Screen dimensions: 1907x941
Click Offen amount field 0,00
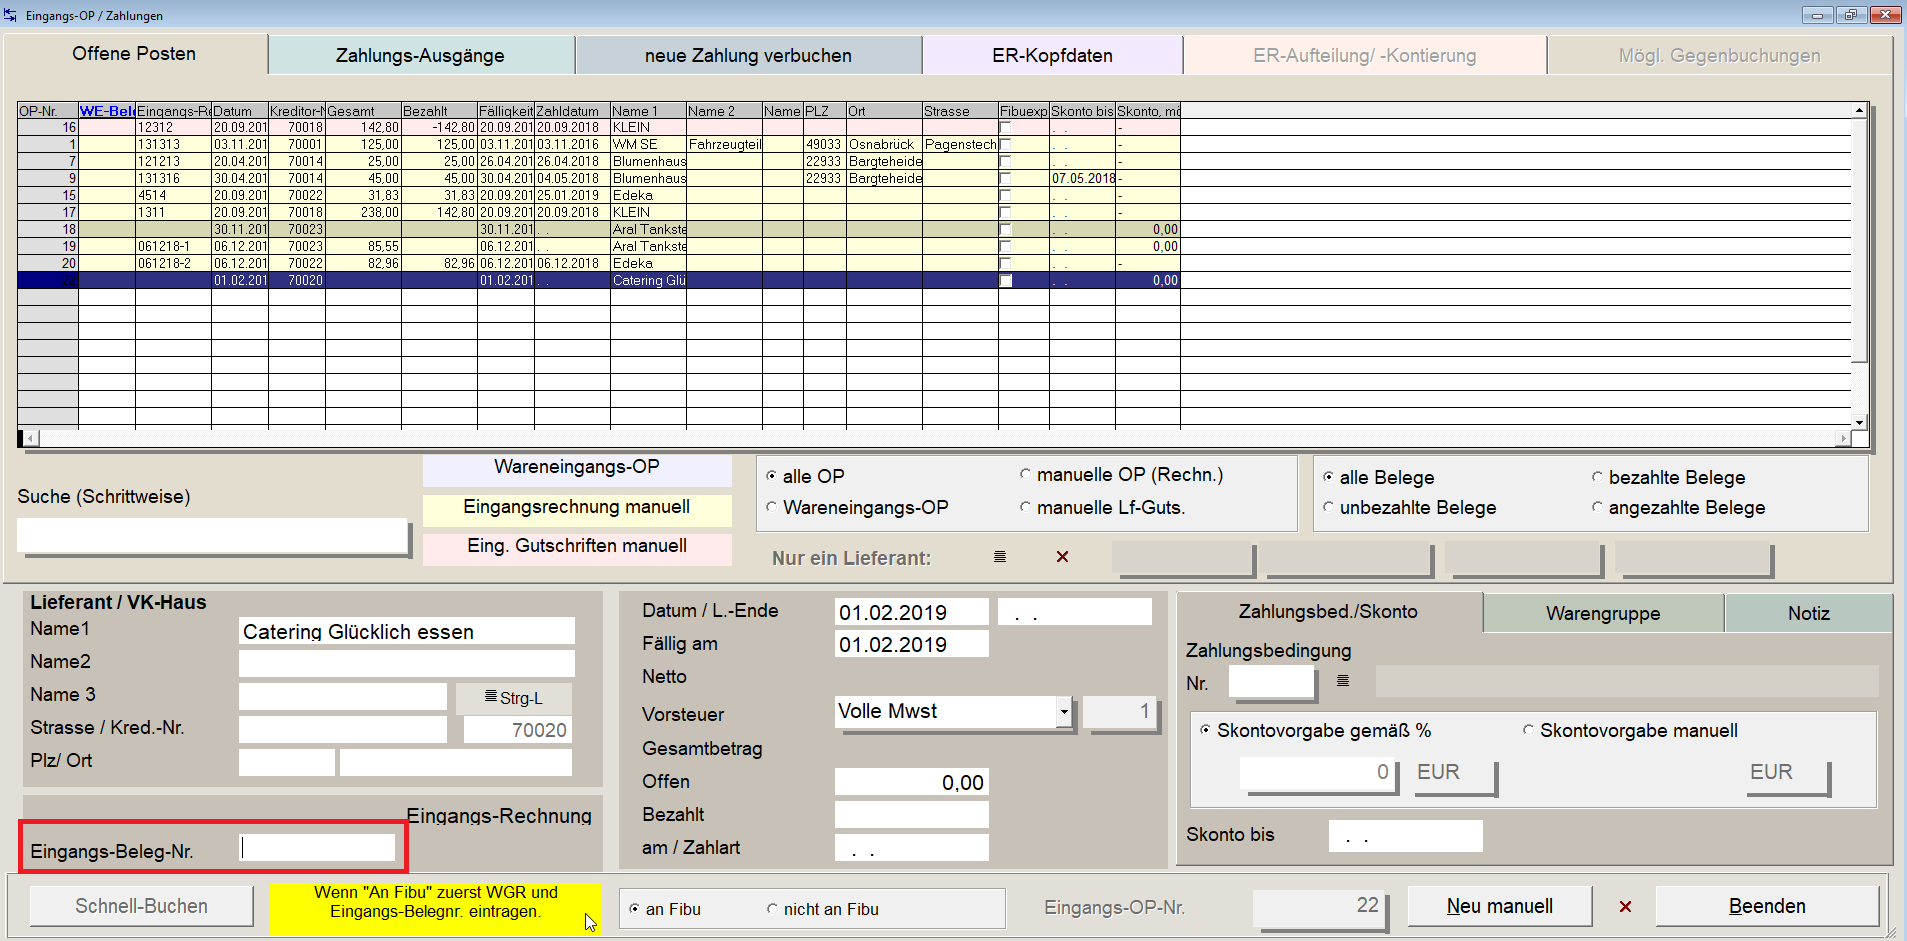(912, 782)
